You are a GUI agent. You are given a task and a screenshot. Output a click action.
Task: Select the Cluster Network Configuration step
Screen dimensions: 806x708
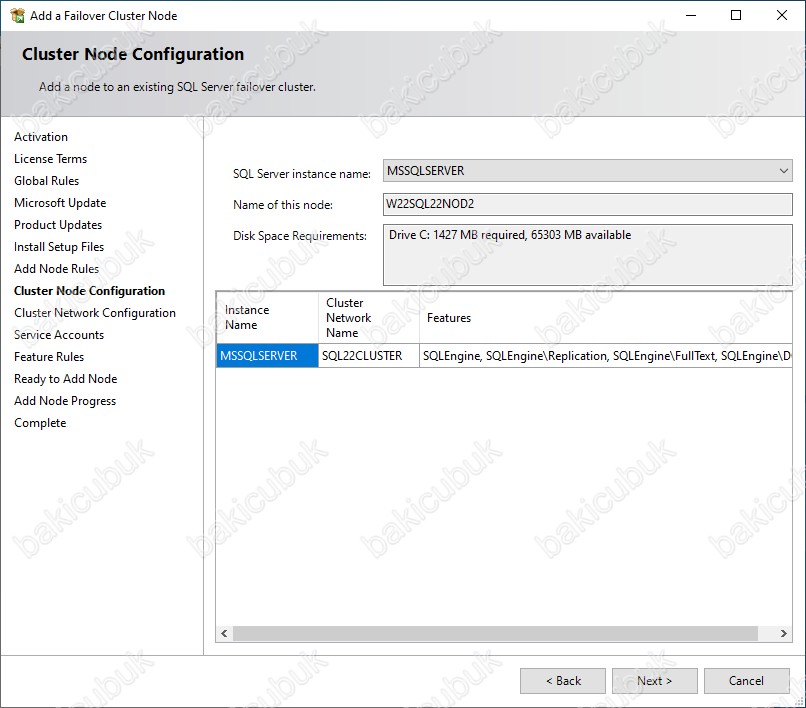tap(95, 313)
